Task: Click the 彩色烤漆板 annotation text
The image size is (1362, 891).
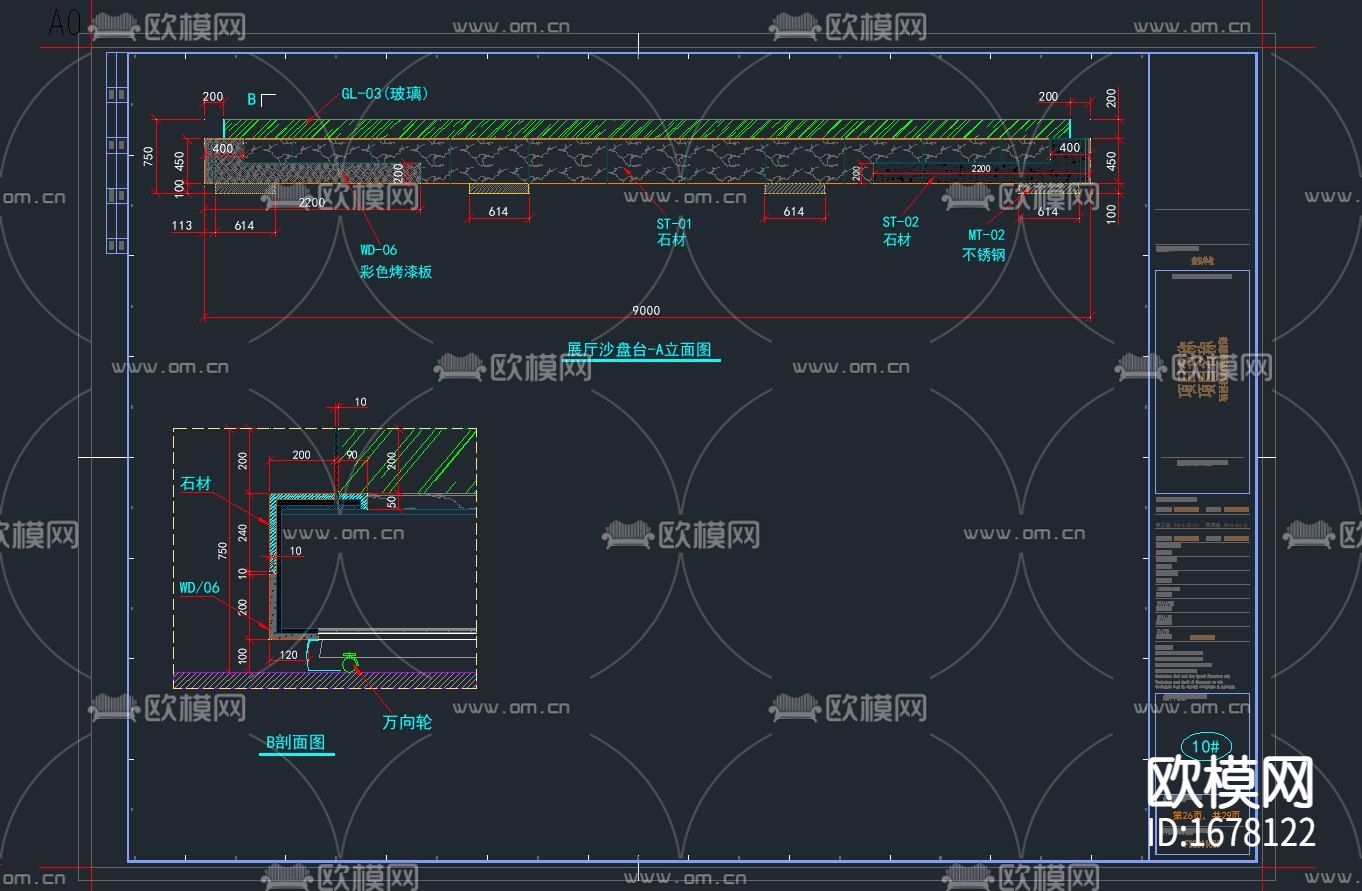Action: (x=396, y=271)
